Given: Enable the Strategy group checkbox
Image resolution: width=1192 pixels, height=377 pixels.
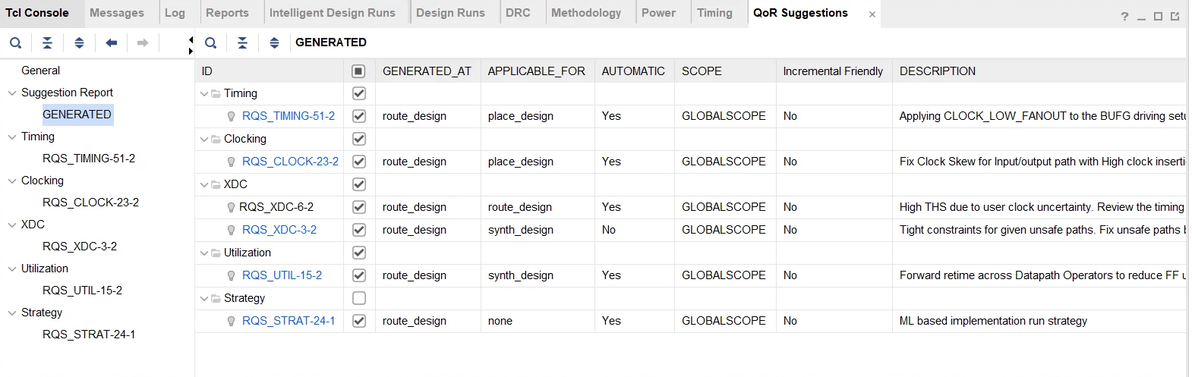Looking at the screenshot, I should pos(360,298).
